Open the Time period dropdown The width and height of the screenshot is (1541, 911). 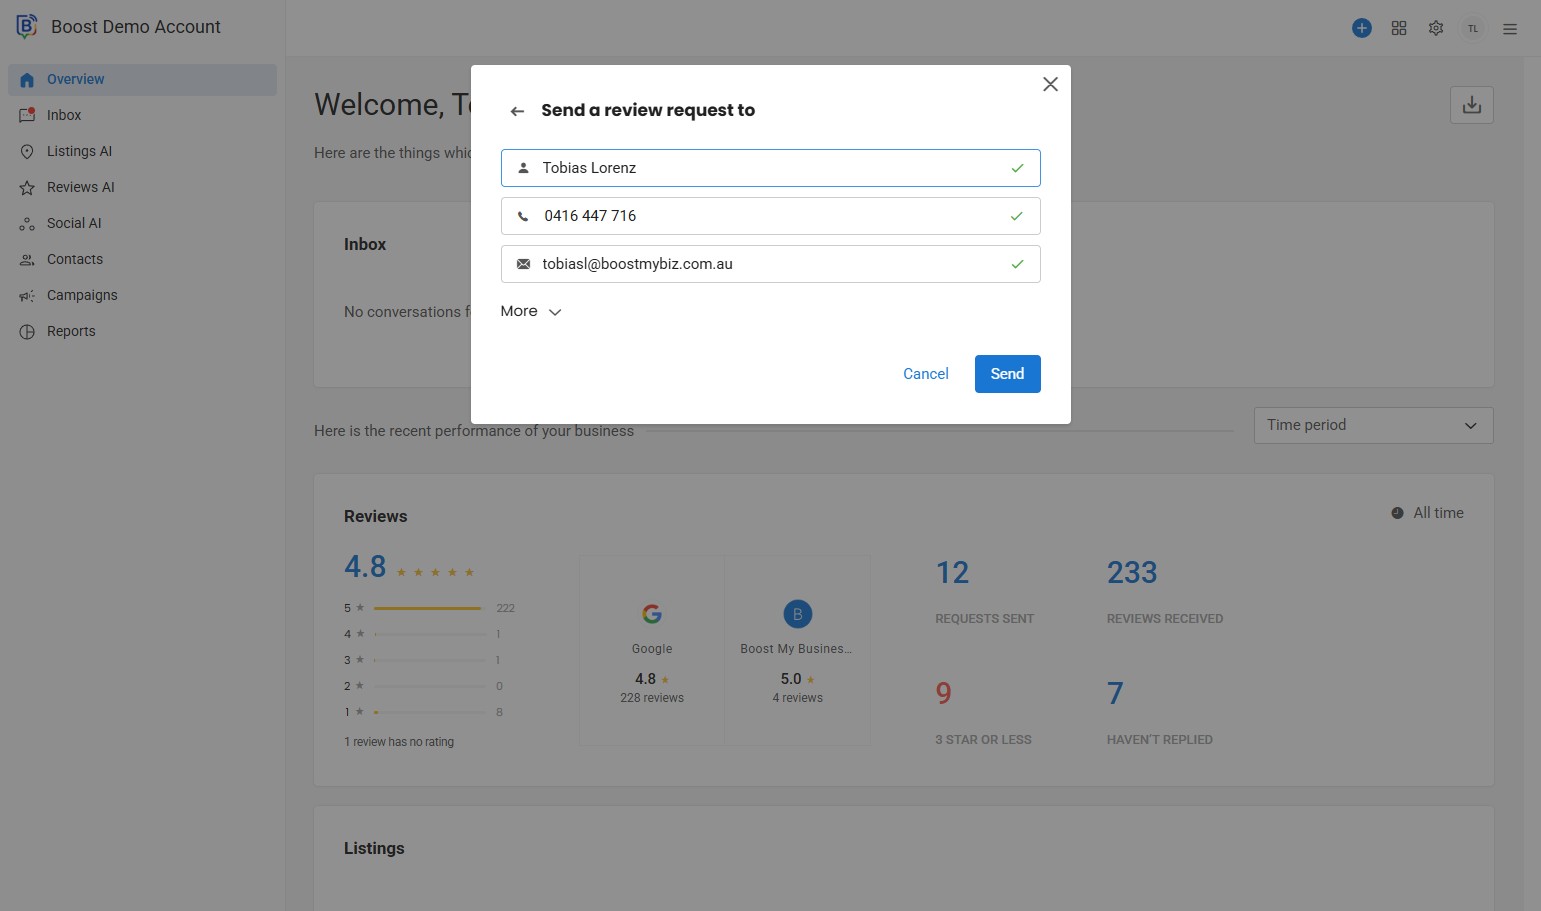click(x=1372, y=425)
